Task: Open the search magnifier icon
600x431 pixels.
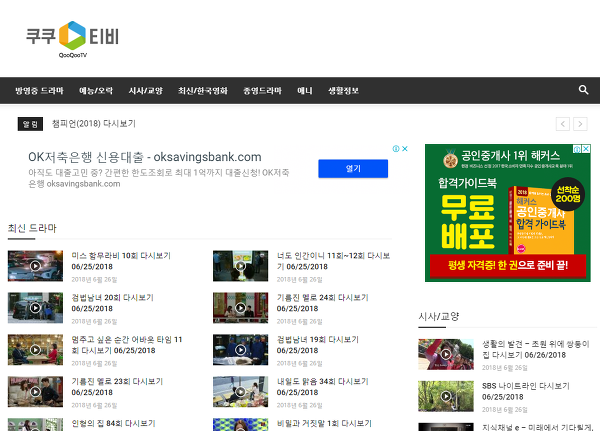Action: coord(583,90)
